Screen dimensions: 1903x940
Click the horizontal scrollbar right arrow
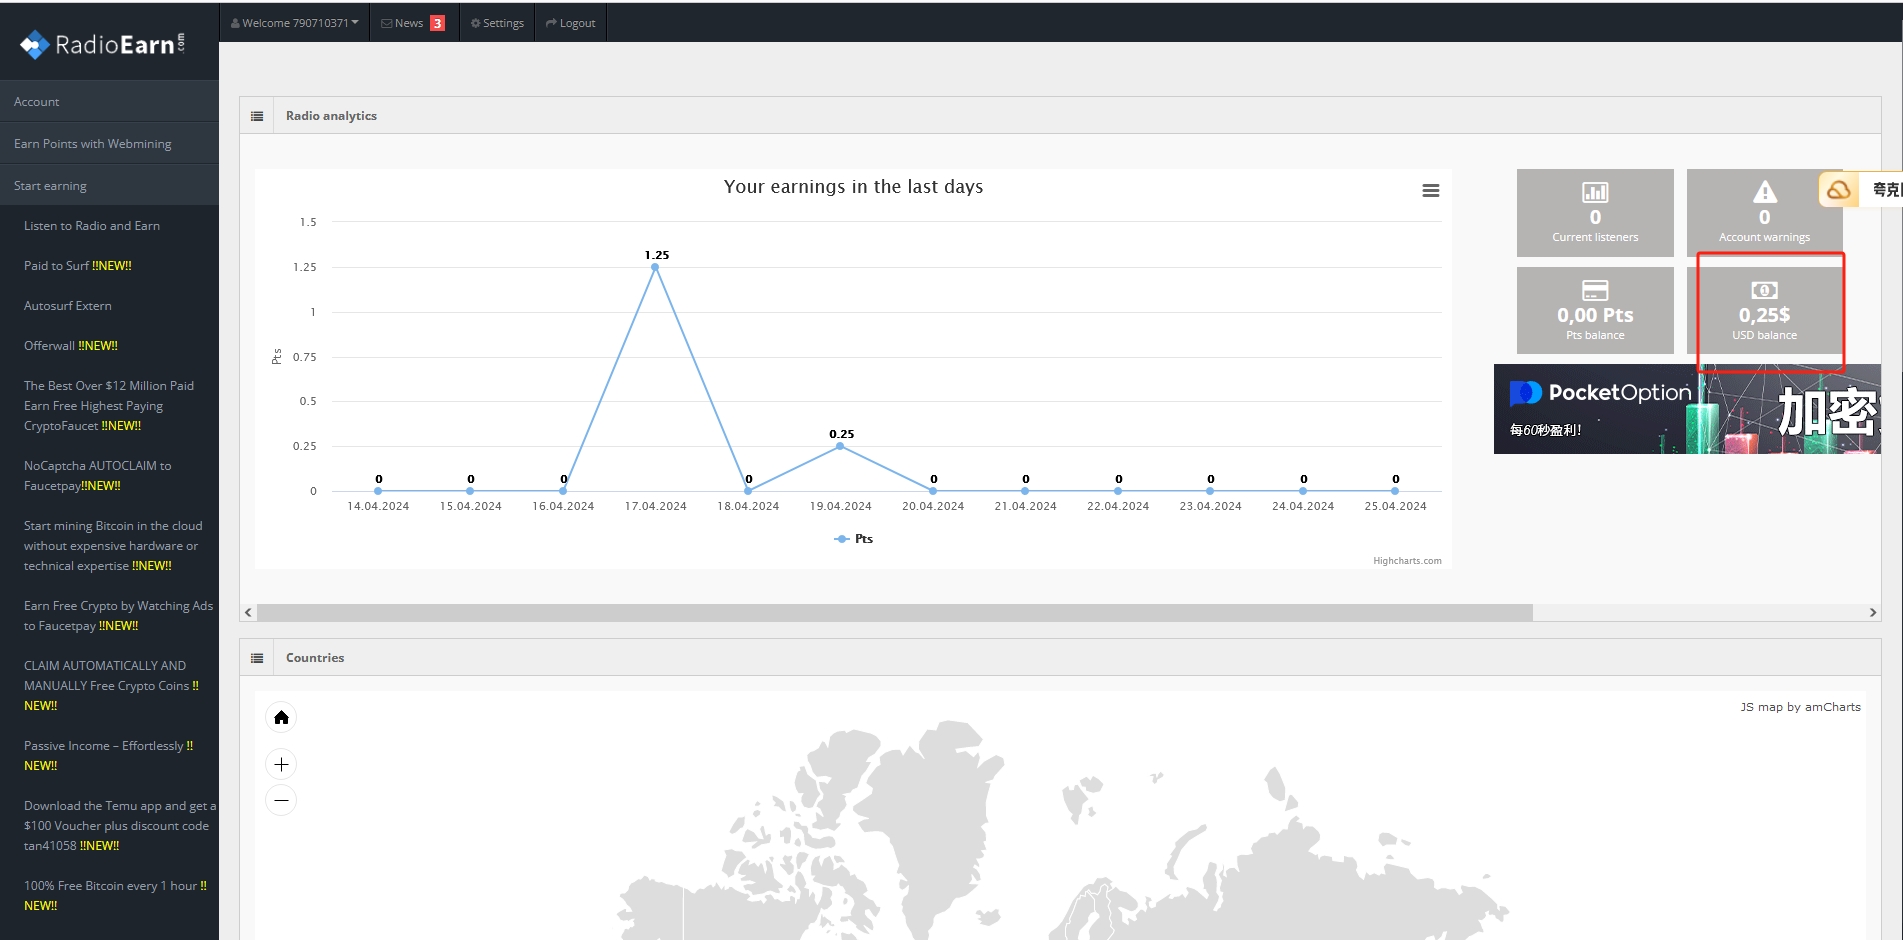click(x=1872, y=612)
